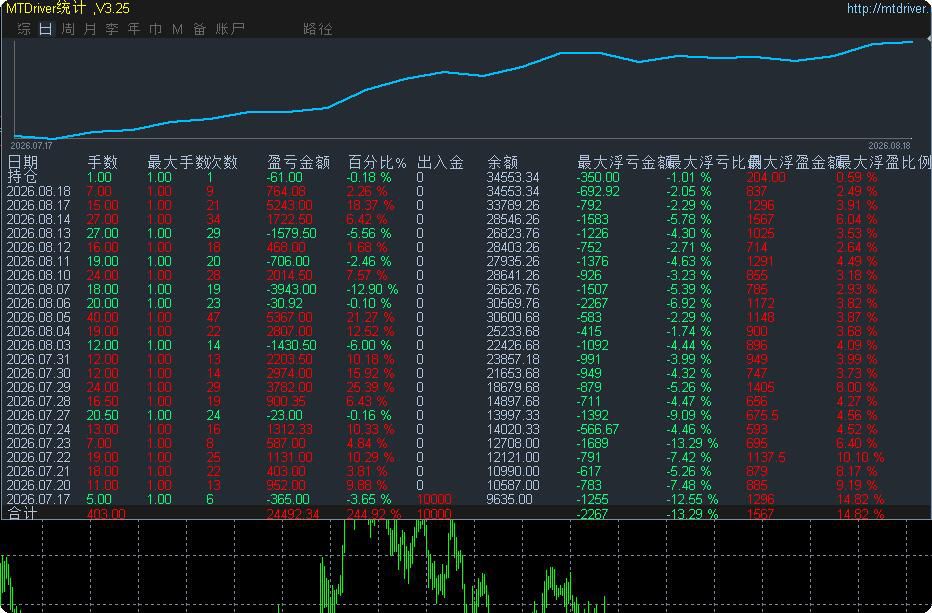932x613 pixels.
Task: Click the 25.39 % percentage cell
Action: pyautogui.click(x=370, y=387)
